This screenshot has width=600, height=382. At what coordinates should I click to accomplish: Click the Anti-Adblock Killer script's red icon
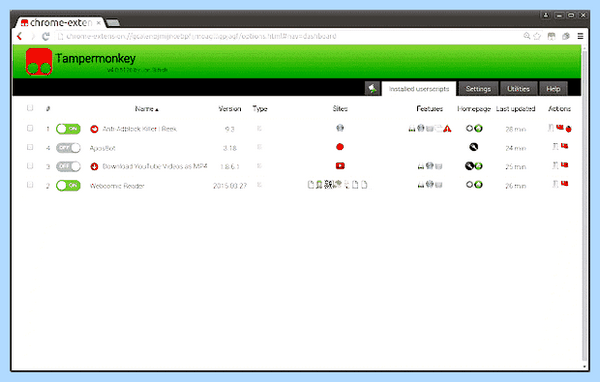tap(94, 129)
